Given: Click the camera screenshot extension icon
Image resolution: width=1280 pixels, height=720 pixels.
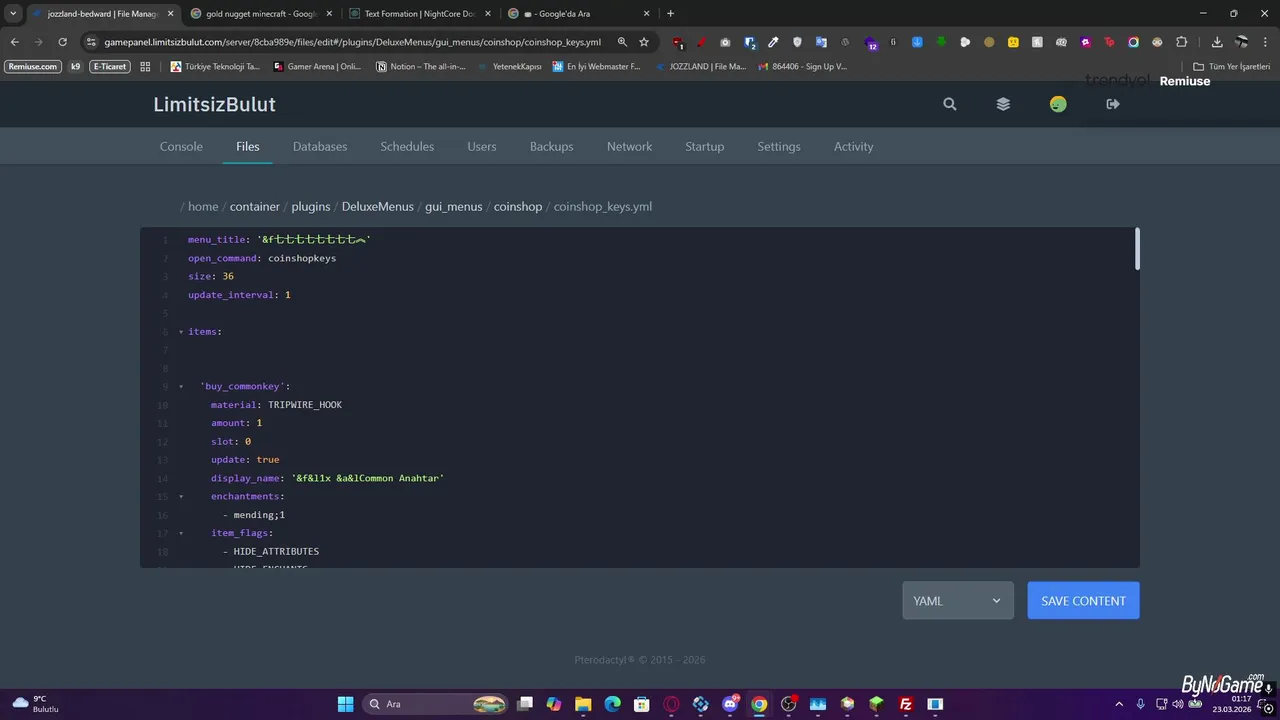Looking at the screenshot, I should [725, 43].
